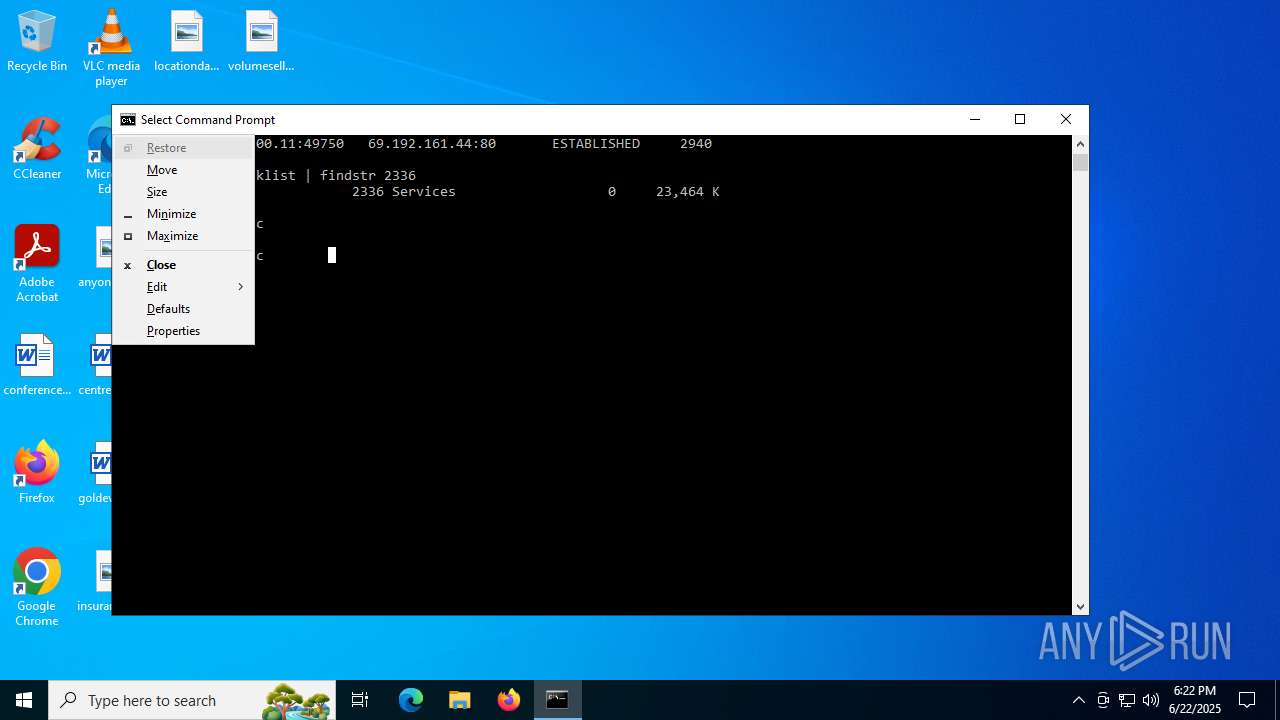Open Properties from the system menu
Viewport: 1280px width, 720px height.
[184, 331]
